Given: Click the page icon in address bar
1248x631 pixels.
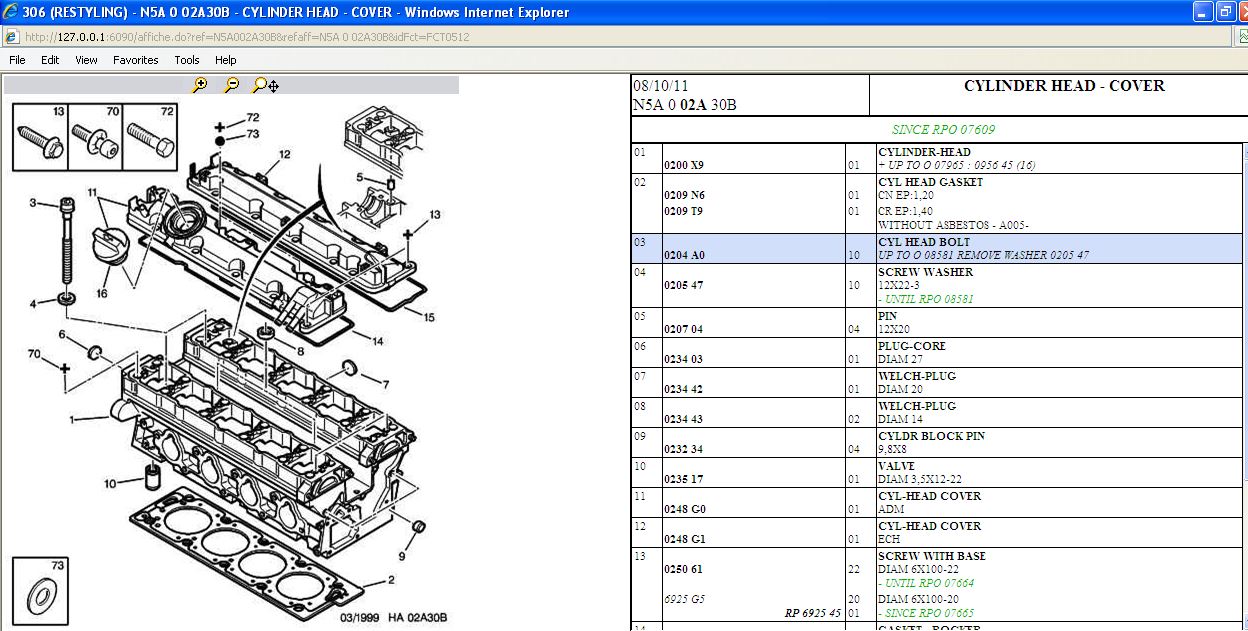Looking at the screenshot, I should click(12, 37).
